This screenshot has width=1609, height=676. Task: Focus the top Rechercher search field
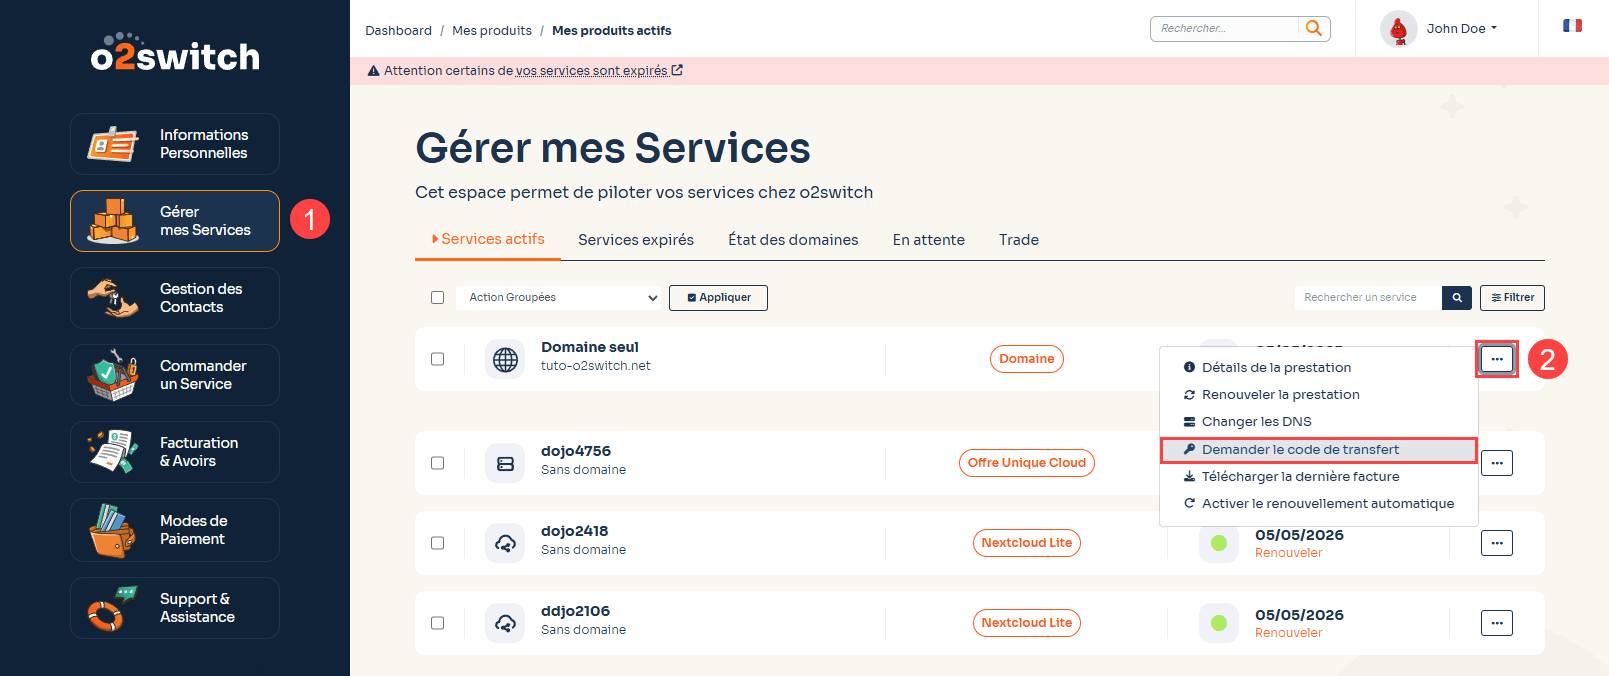click(x=1225, y=28)
